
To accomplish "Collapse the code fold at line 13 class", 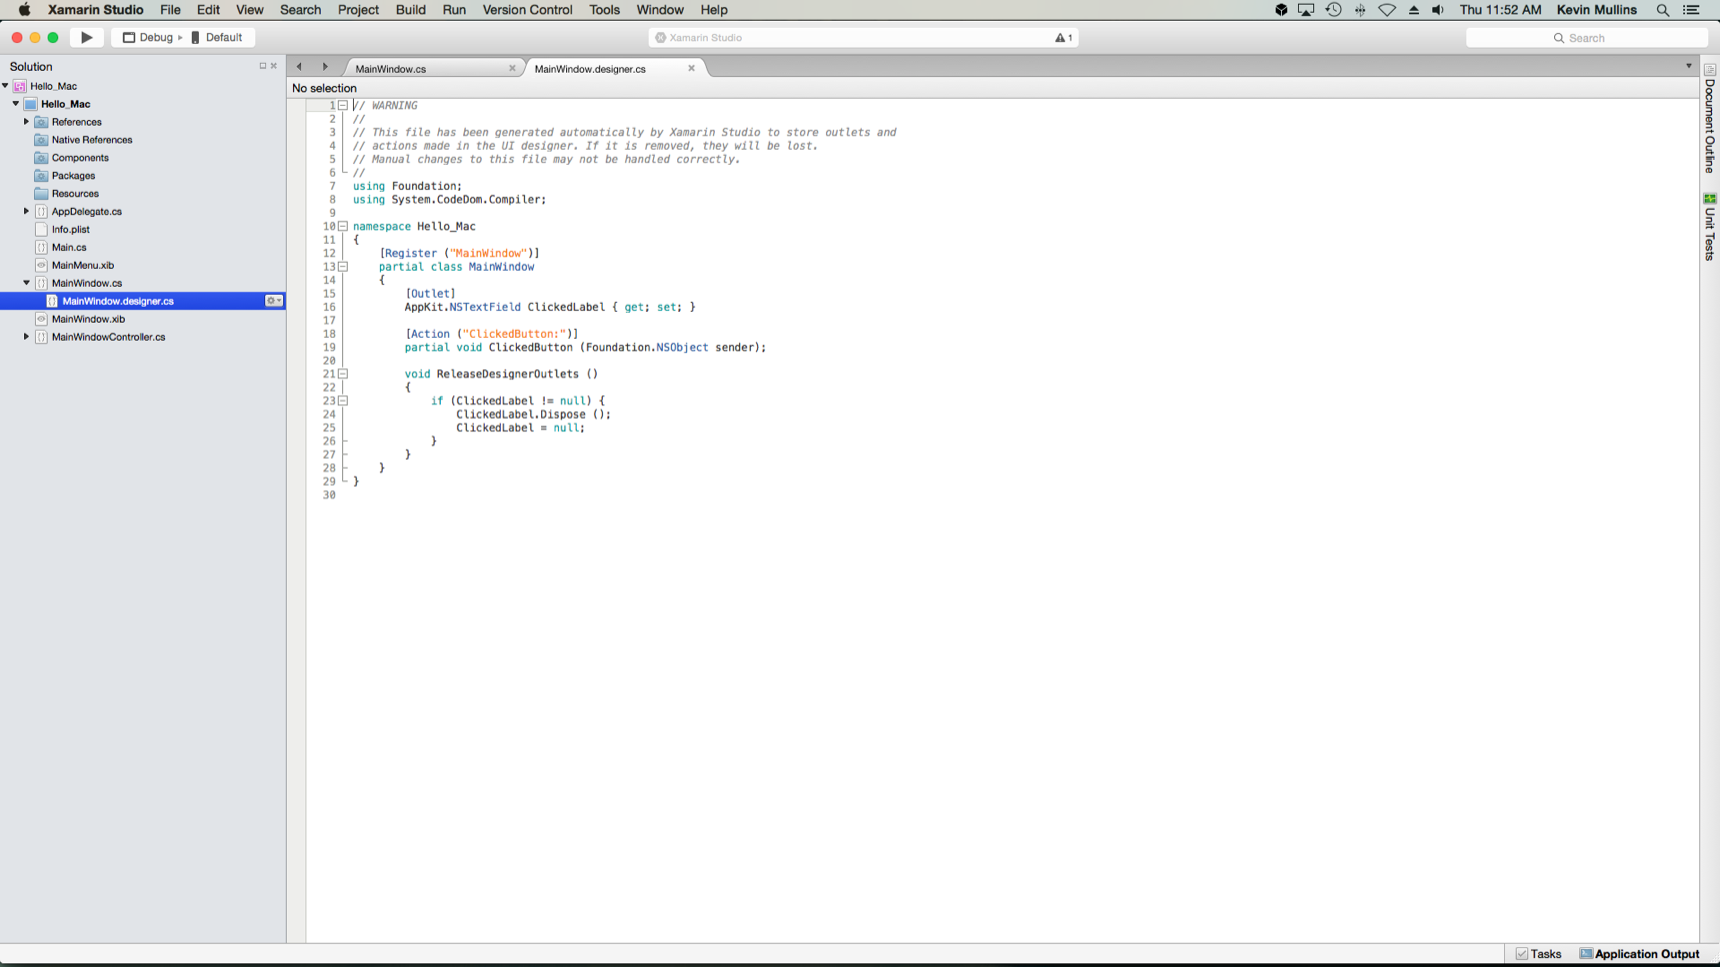I will [x=343, y=267].
